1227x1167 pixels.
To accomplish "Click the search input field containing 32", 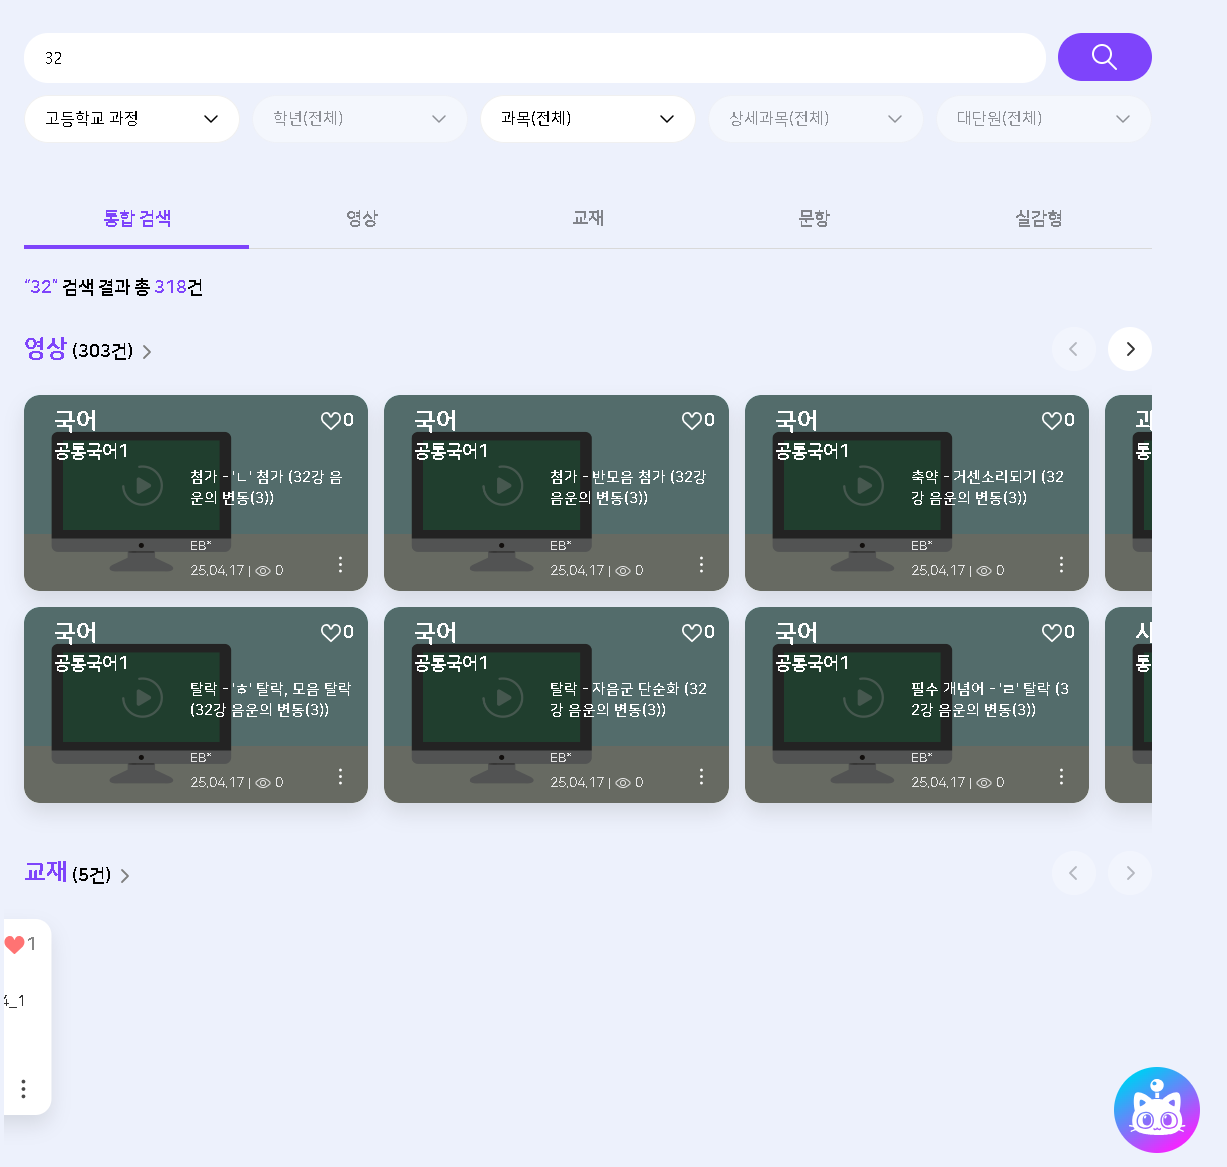I will point(534,58).
